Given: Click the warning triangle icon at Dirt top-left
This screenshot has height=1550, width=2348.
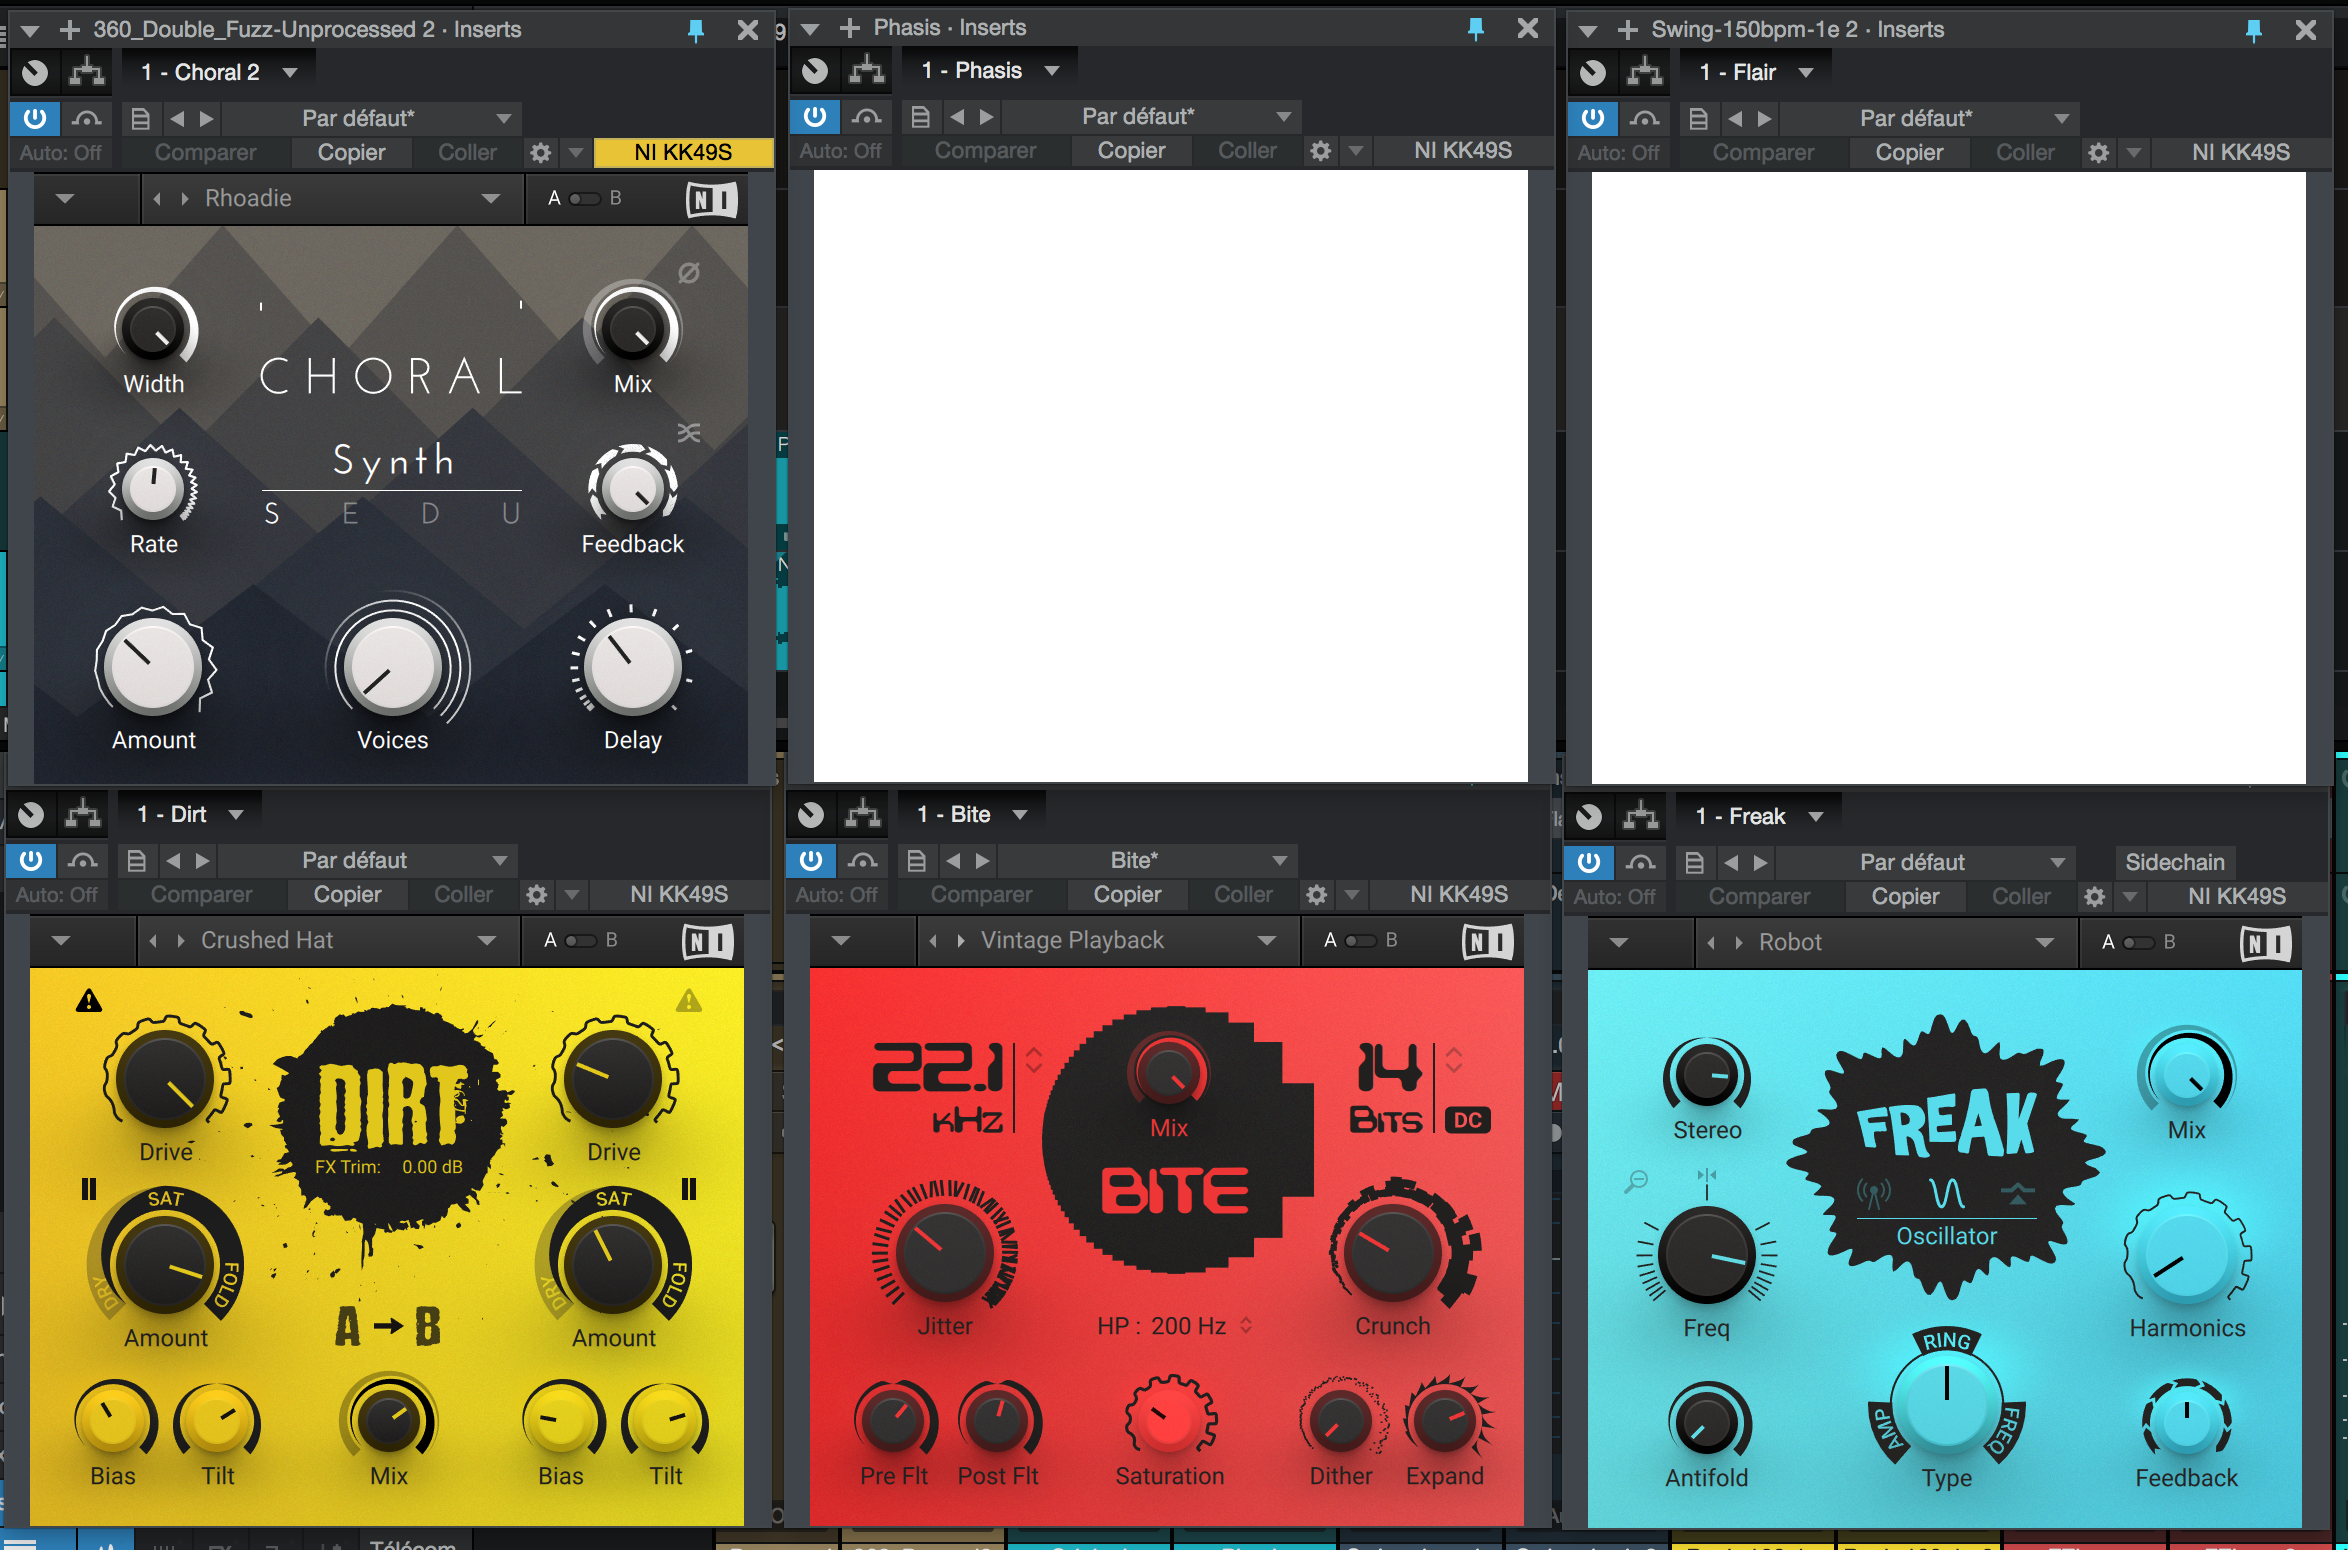Looking at the screenshot, I should 89,1001.
